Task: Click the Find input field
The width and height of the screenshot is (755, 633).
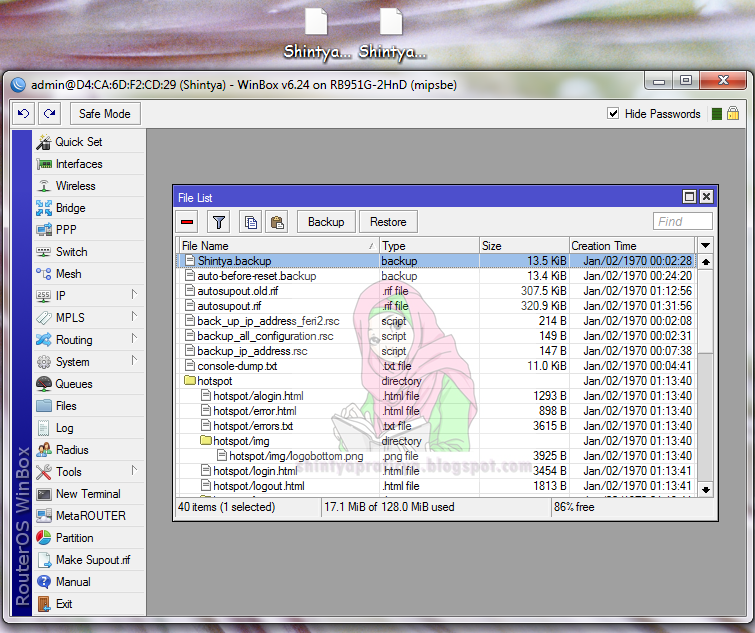Action: (x=683, y=221)
